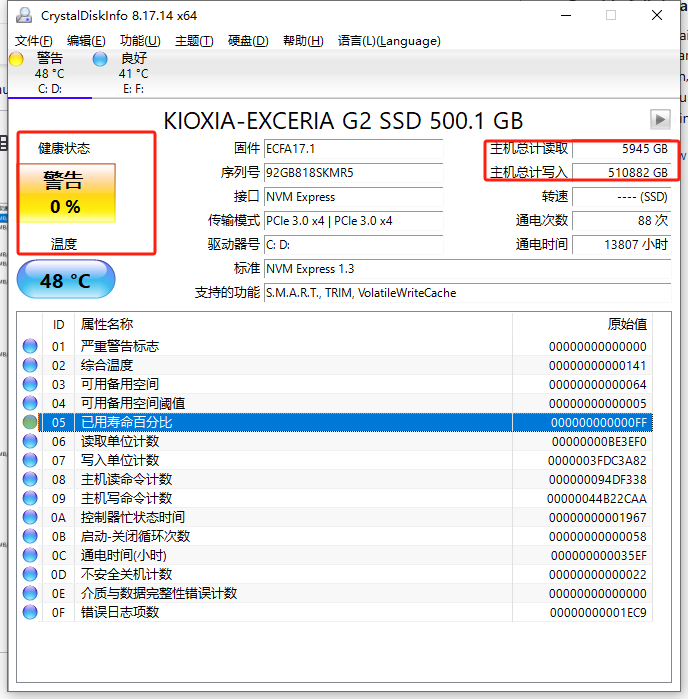Close the CrystalDiskInfo window
Viewport: 688px width, 699px height.
click(657, 16)
